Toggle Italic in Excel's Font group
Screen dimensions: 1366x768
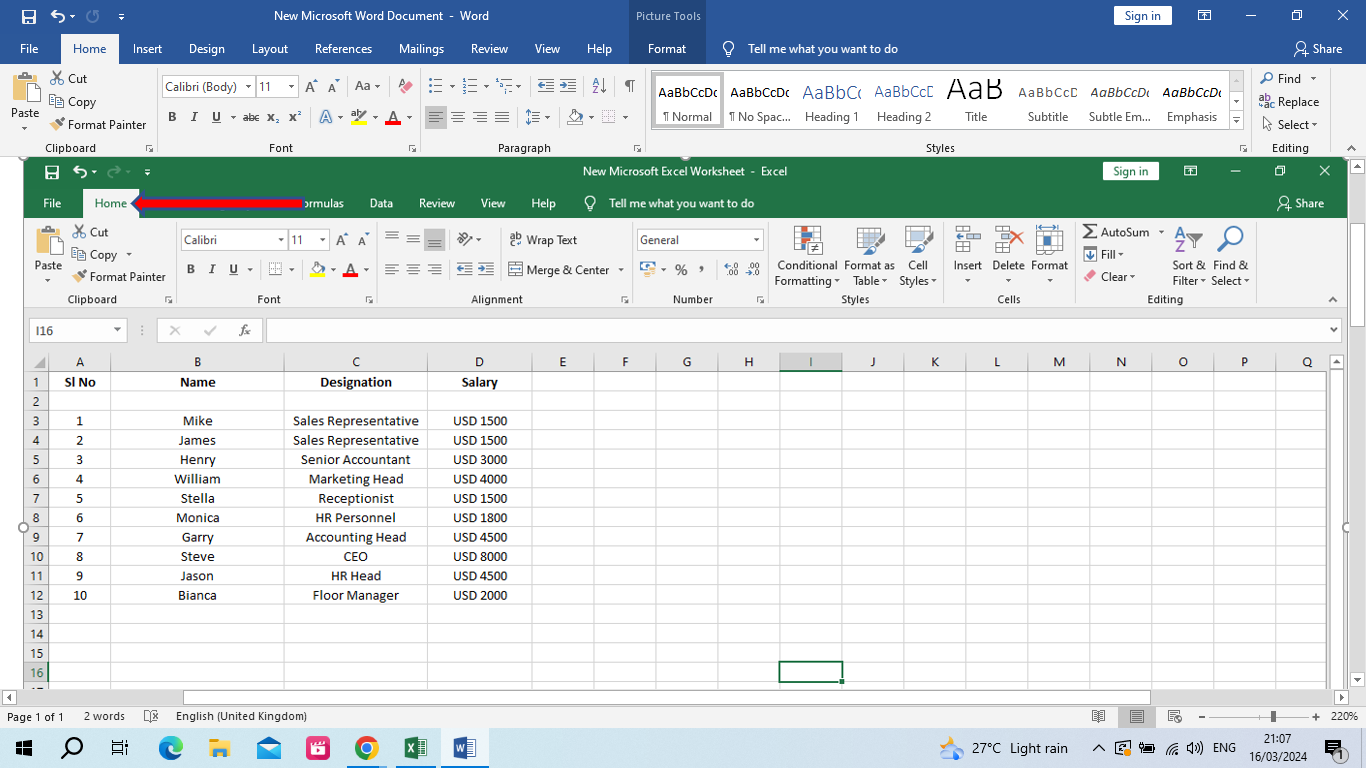pyautogui.click(x=212, y=270)
